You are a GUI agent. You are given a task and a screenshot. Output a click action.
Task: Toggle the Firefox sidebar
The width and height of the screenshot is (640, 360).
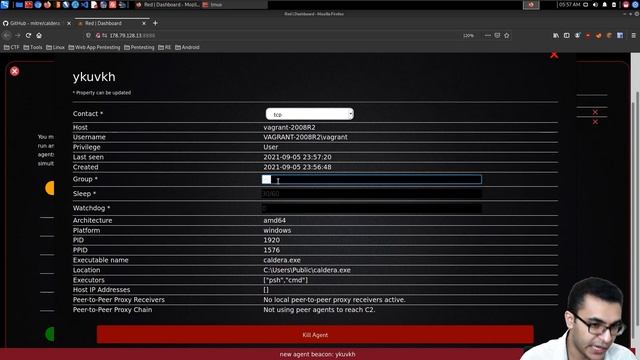click(x=567, y=36)
